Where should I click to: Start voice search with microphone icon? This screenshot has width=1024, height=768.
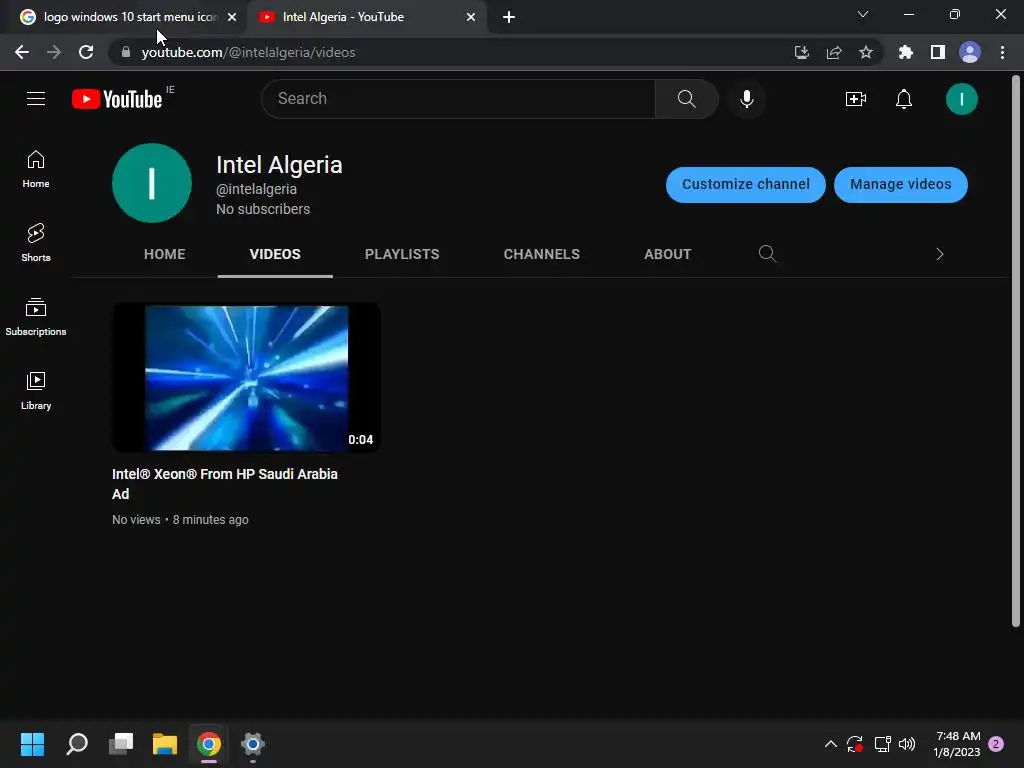click(x=747, y=99)
